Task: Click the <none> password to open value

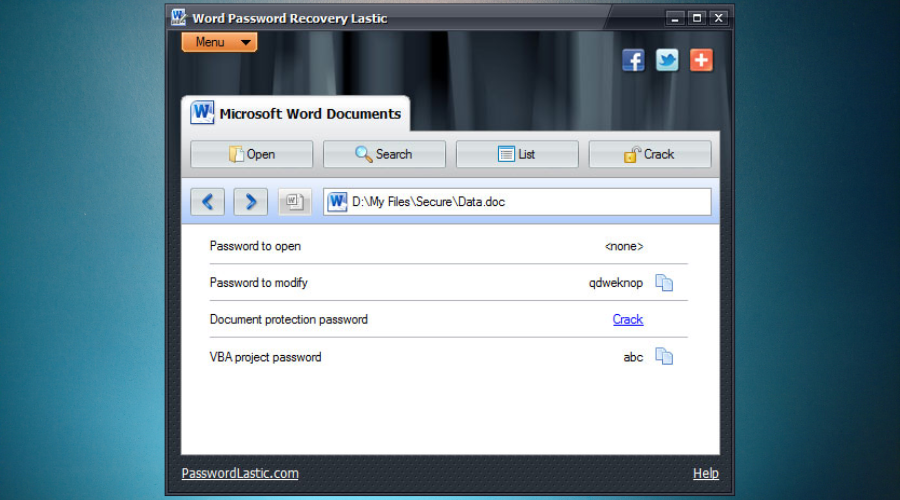Action: [x=624, y=246]
